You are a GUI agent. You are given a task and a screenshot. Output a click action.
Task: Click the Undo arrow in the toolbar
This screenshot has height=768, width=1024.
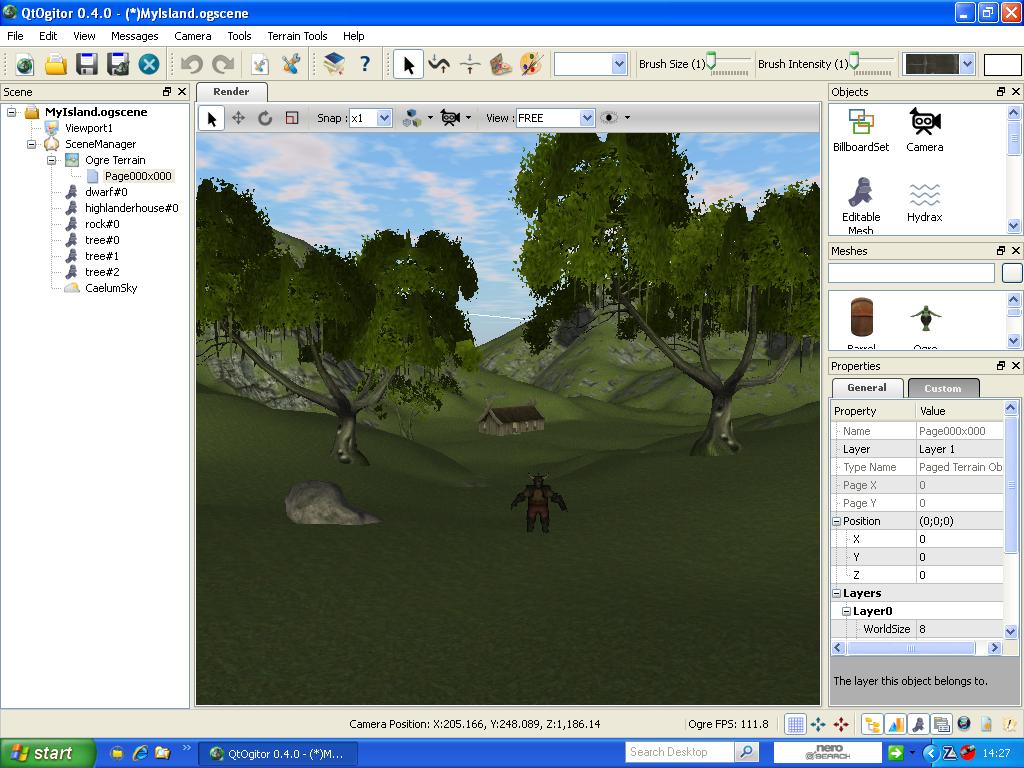click(191, 64)
